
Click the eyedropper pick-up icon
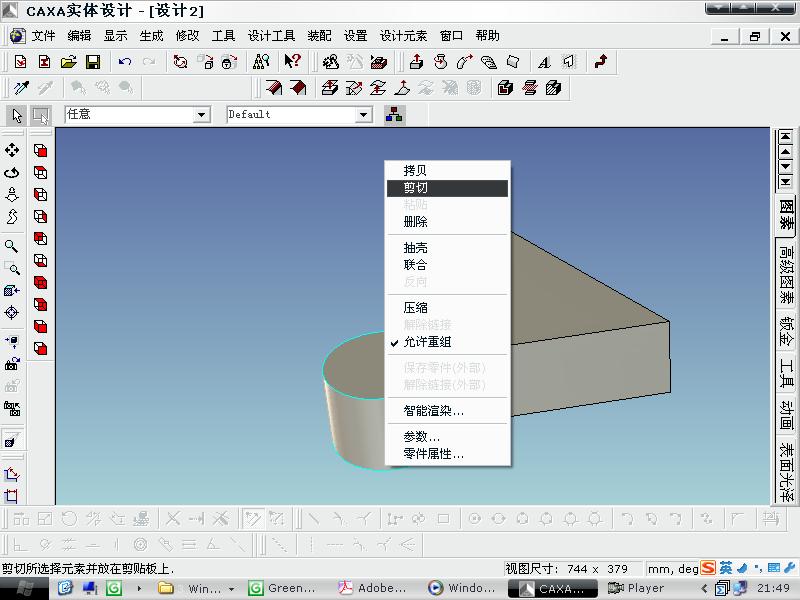click(21, 88)
